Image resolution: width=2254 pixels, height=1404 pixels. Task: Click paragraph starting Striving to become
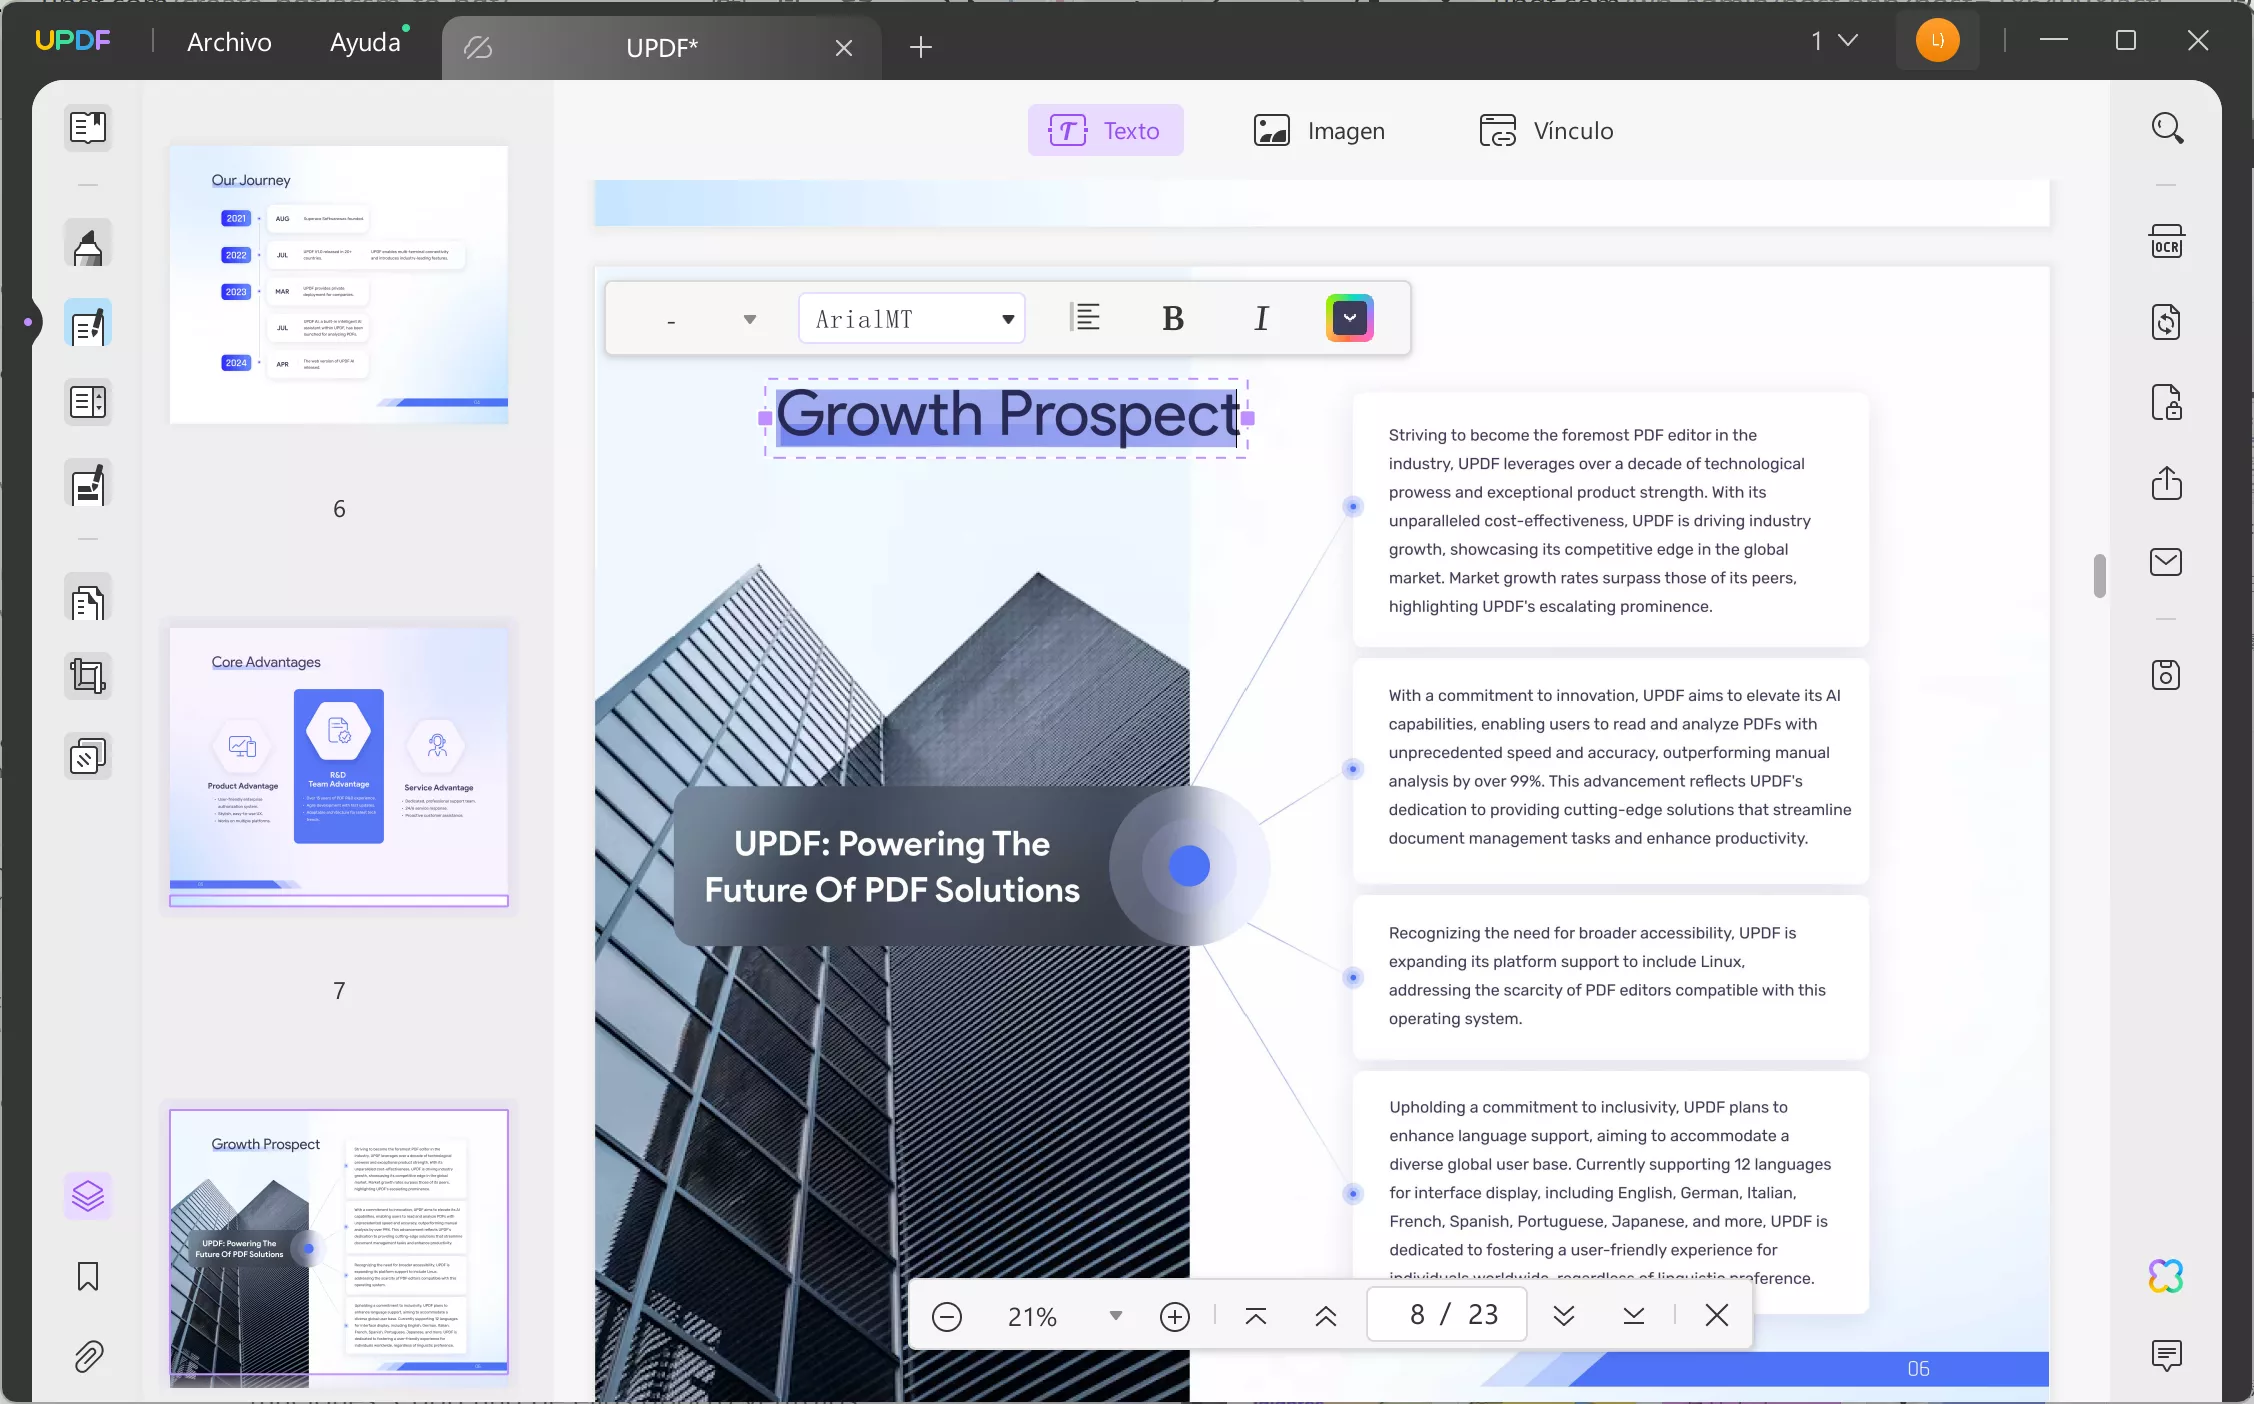click(1600, 520)
